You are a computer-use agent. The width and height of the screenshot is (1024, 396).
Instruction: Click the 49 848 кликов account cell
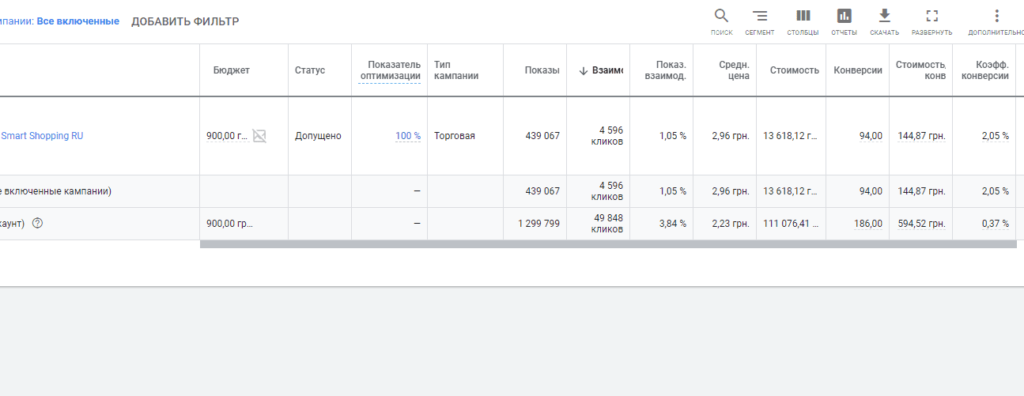pyautogui.click(x=607, y=223)
